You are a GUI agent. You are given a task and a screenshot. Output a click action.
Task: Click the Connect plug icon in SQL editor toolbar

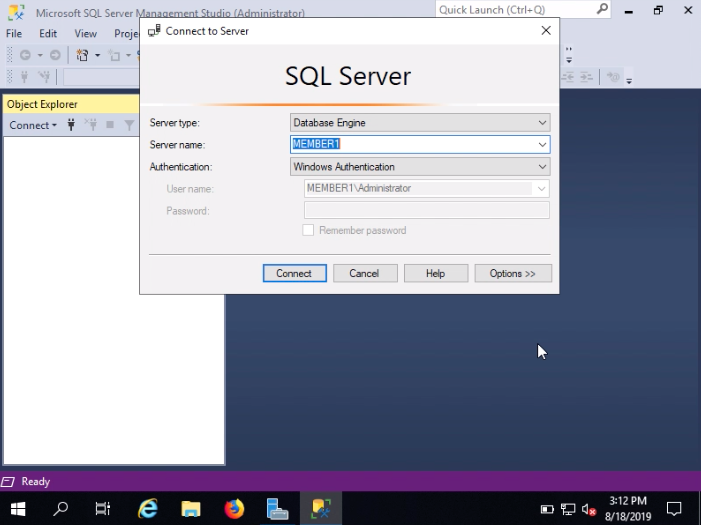[25, 77]
